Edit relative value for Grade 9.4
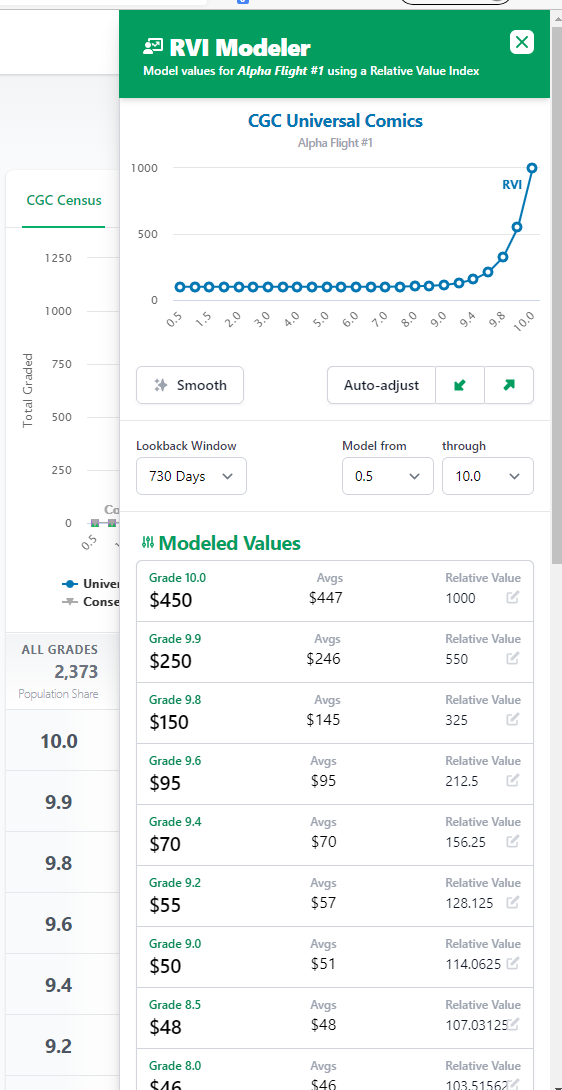Screen dimensions: 562x1090 [x=513, y=841]
